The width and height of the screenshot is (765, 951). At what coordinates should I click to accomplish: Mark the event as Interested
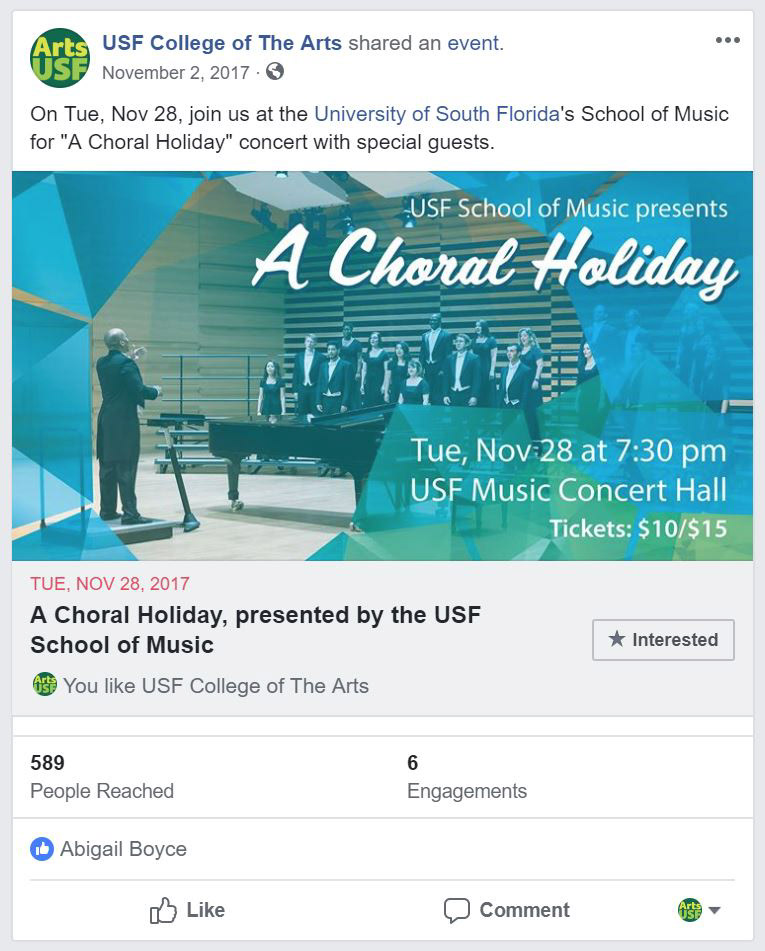click(x=663, y=640)
